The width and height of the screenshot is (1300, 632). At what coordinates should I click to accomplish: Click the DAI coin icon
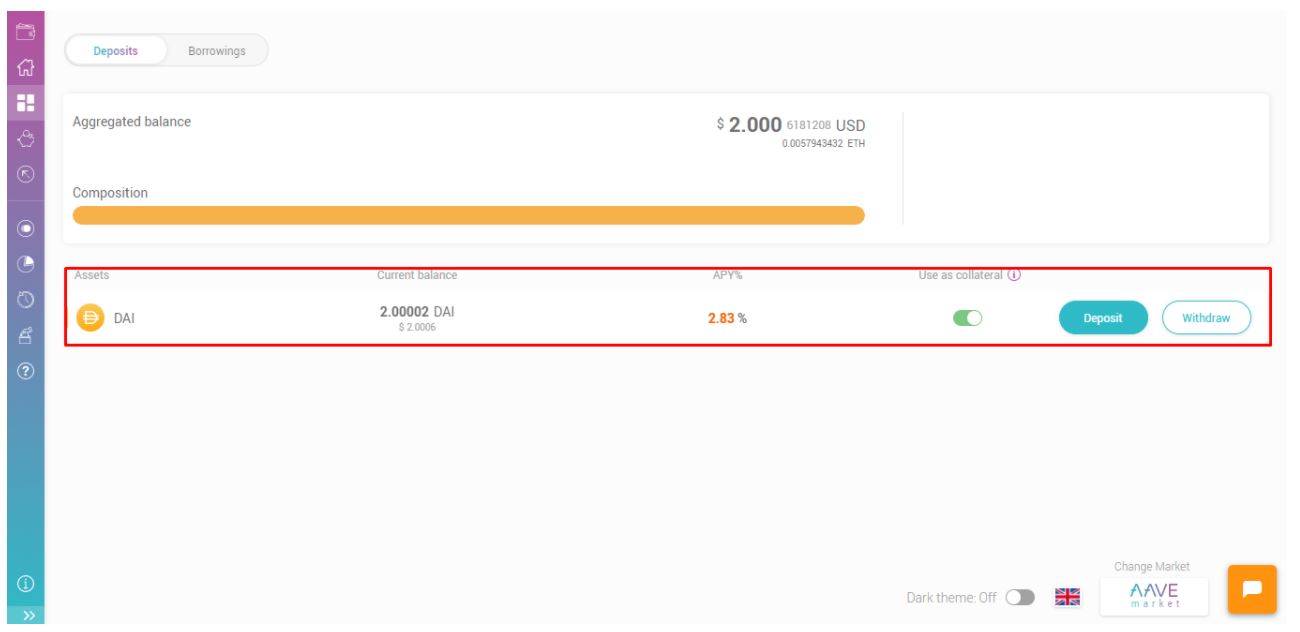(90, 319)
